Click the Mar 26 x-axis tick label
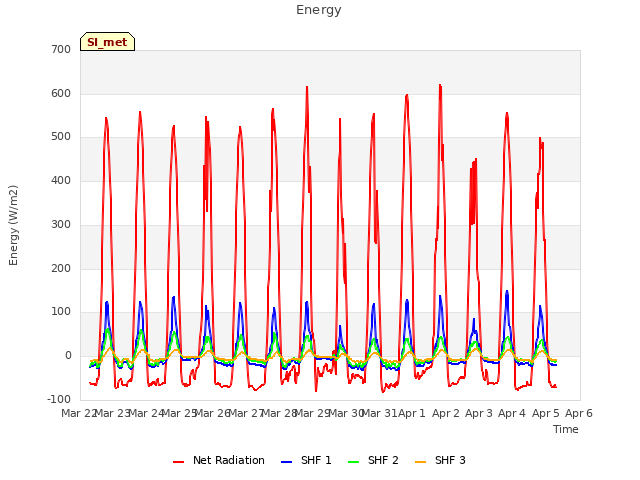This screenshot has width=640, height=480. point(213,413)
